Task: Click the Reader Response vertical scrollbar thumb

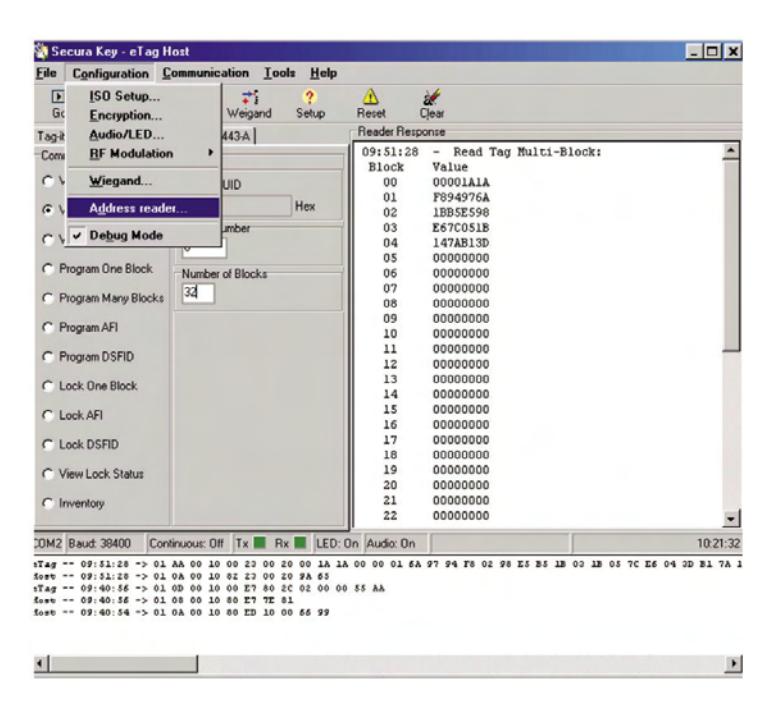Action: click(x=731, y=255)
